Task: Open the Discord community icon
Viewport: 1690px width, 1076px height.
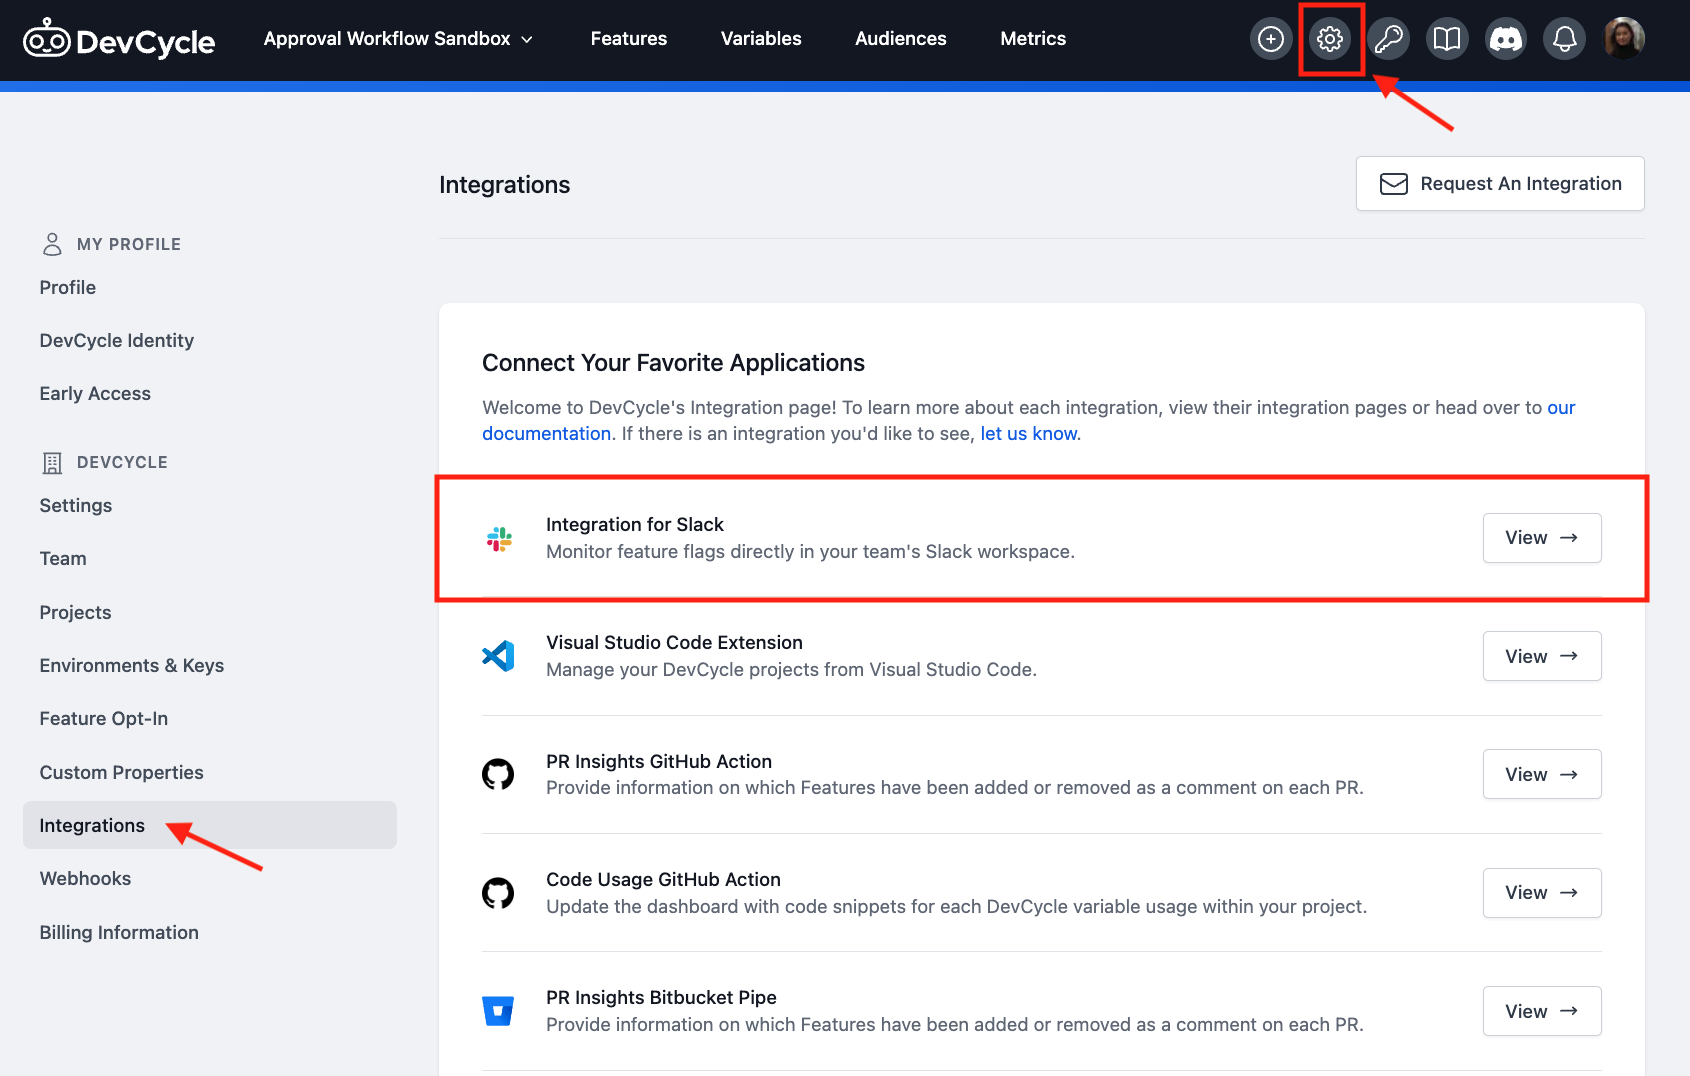Action: coord(1505,38)
